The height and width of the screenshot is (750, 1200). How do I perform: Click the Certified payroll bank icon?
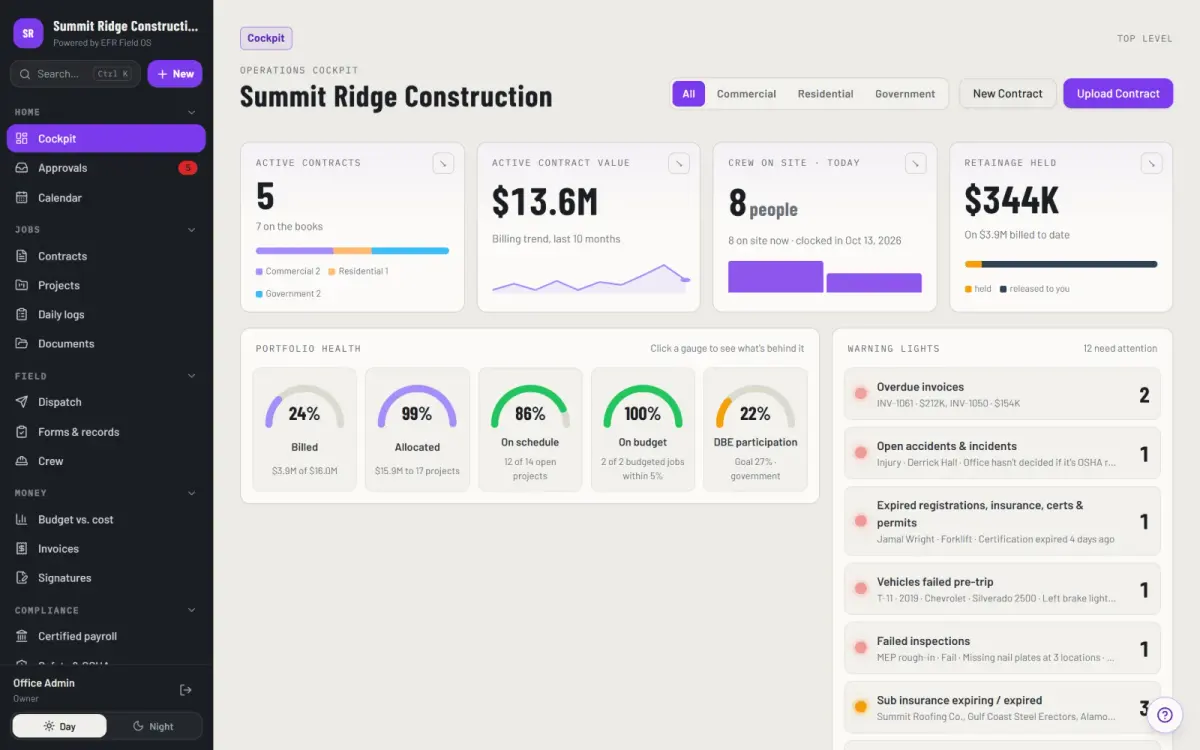coord(22,636)
